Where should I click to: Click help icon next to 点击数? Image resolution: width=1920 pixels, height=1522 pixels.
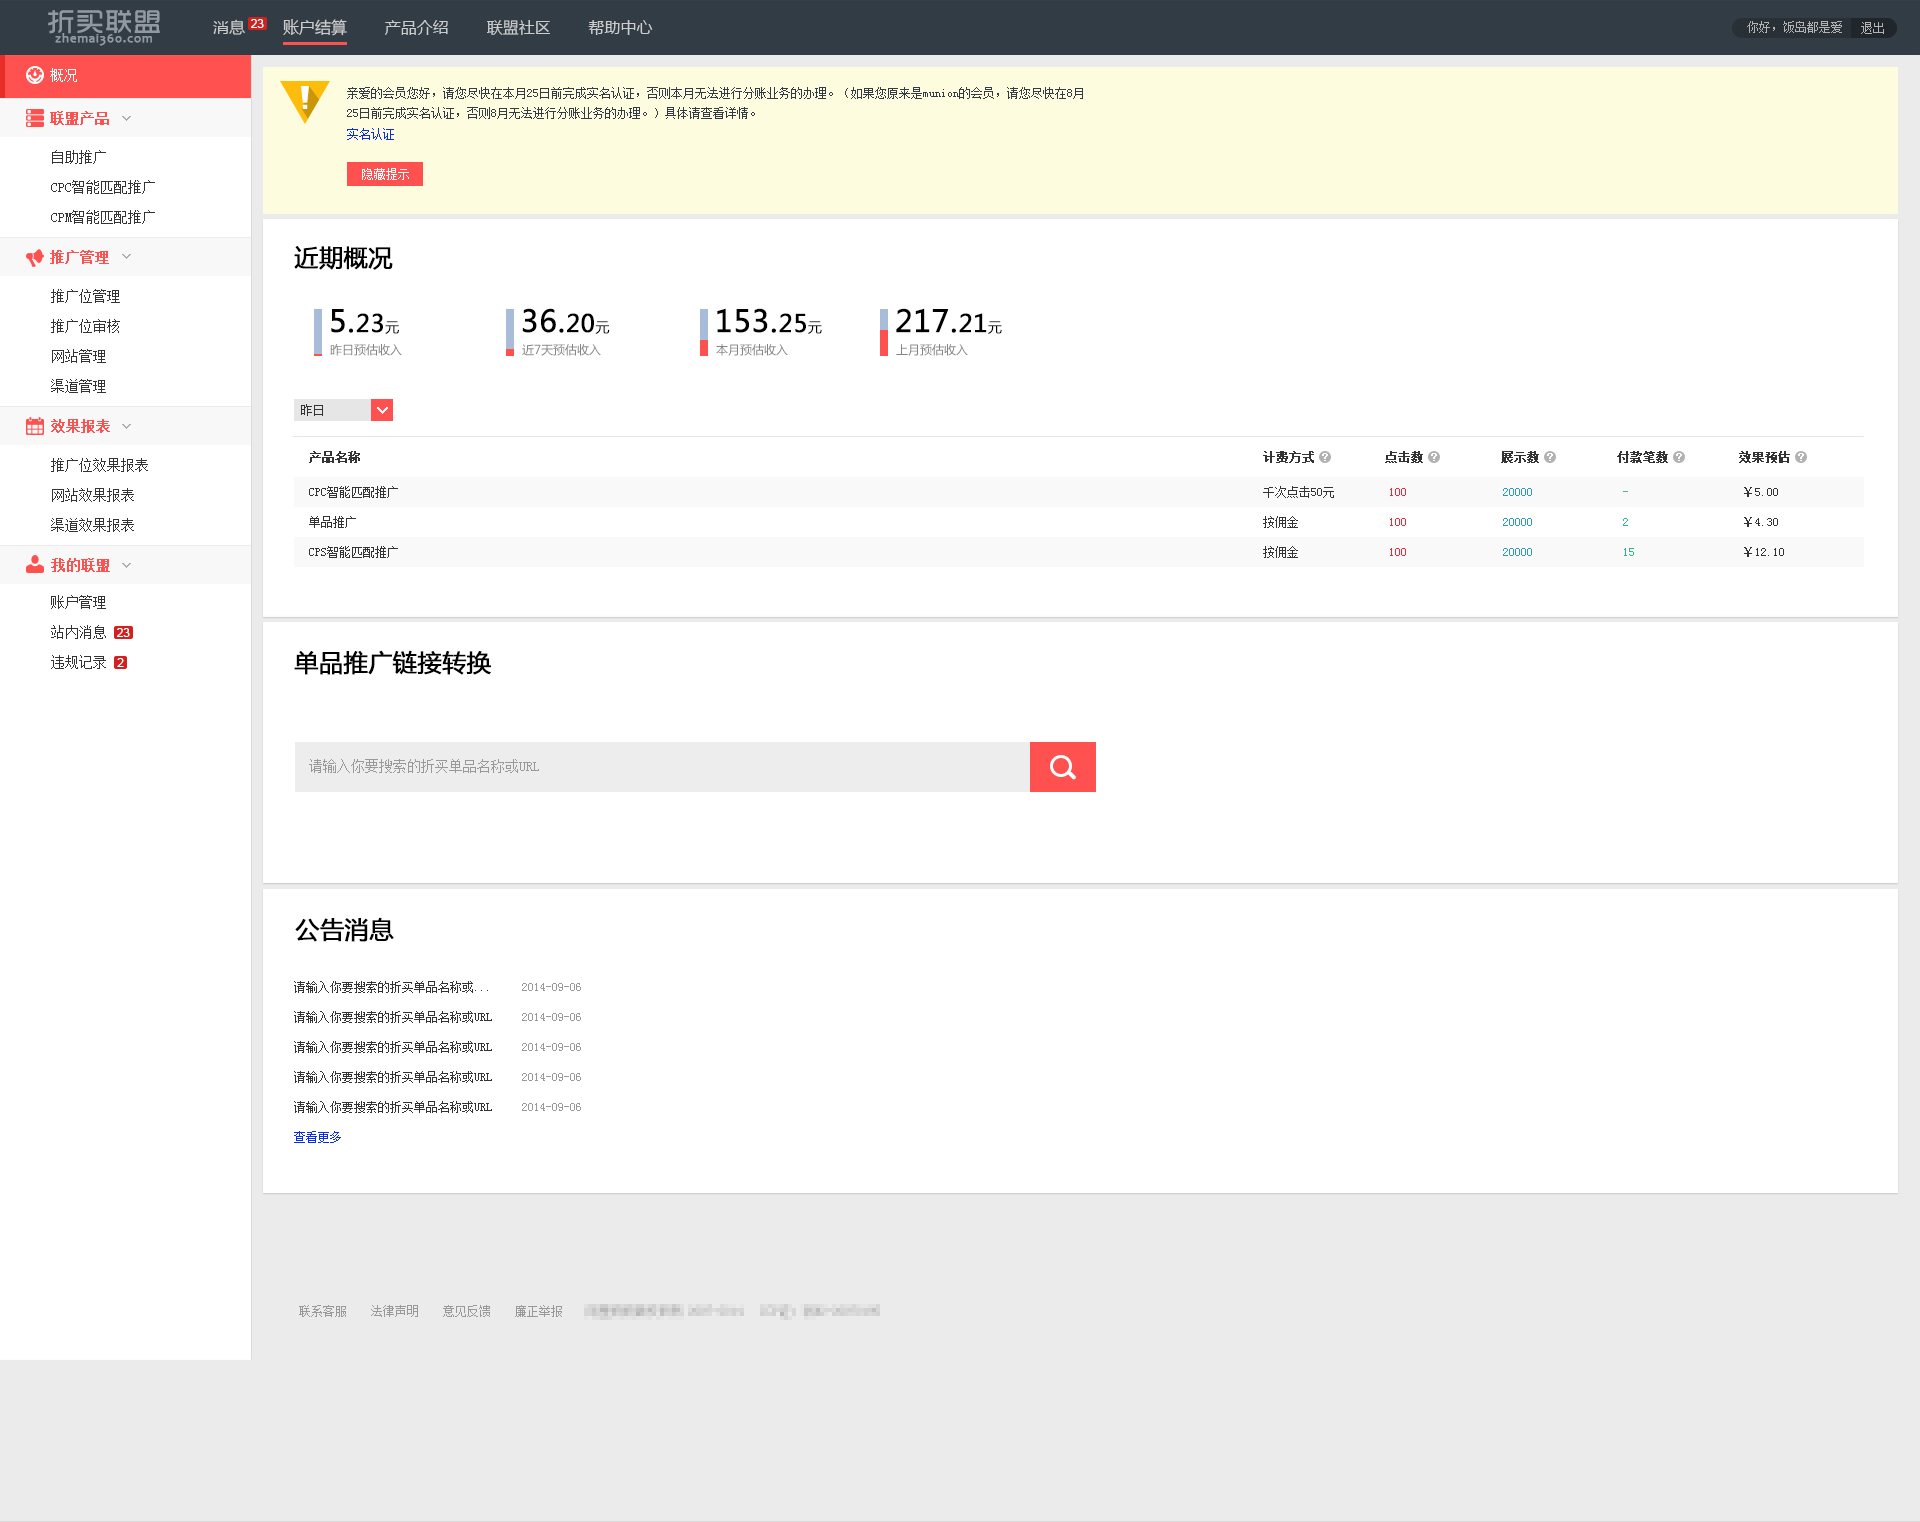(1434, 457)
